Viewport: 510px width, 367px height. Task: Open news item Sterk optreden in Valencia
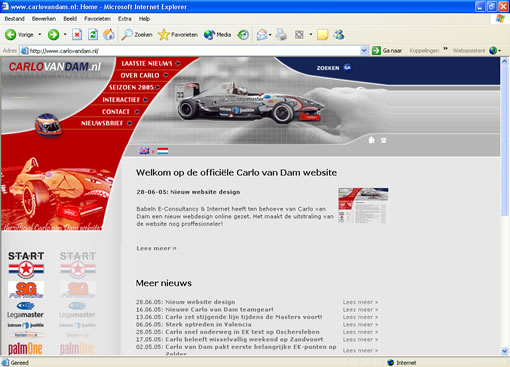coord(208,324)
